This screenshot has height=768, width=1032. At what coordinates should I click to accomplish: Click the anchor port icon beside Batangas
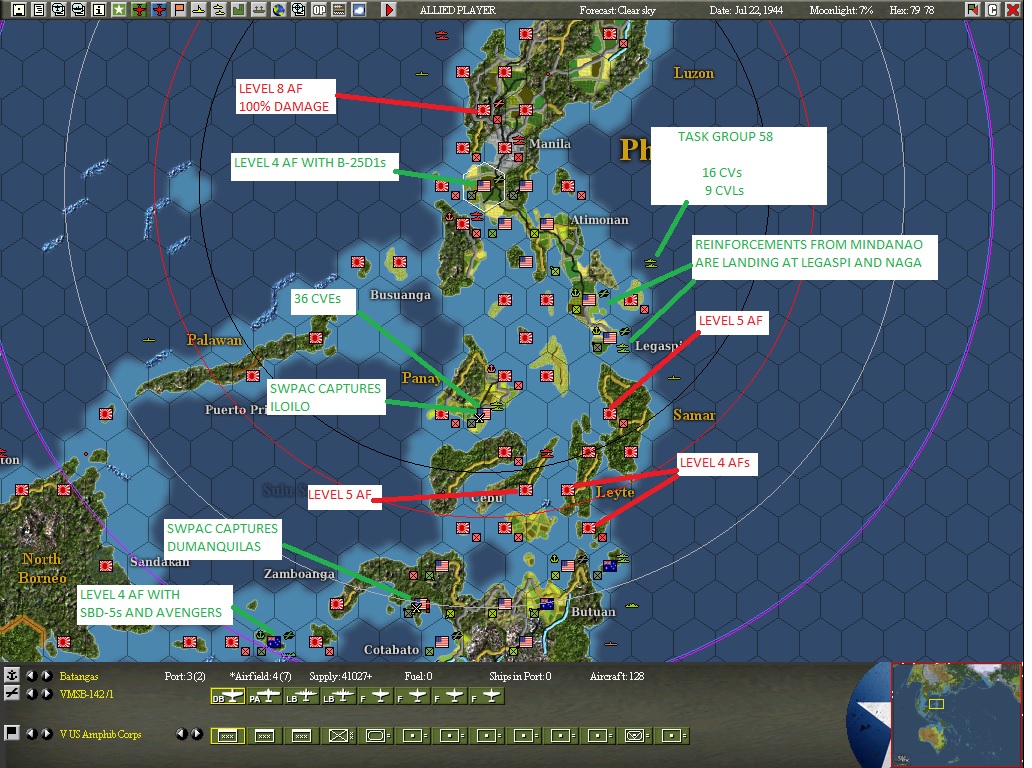tap(11, 675)
